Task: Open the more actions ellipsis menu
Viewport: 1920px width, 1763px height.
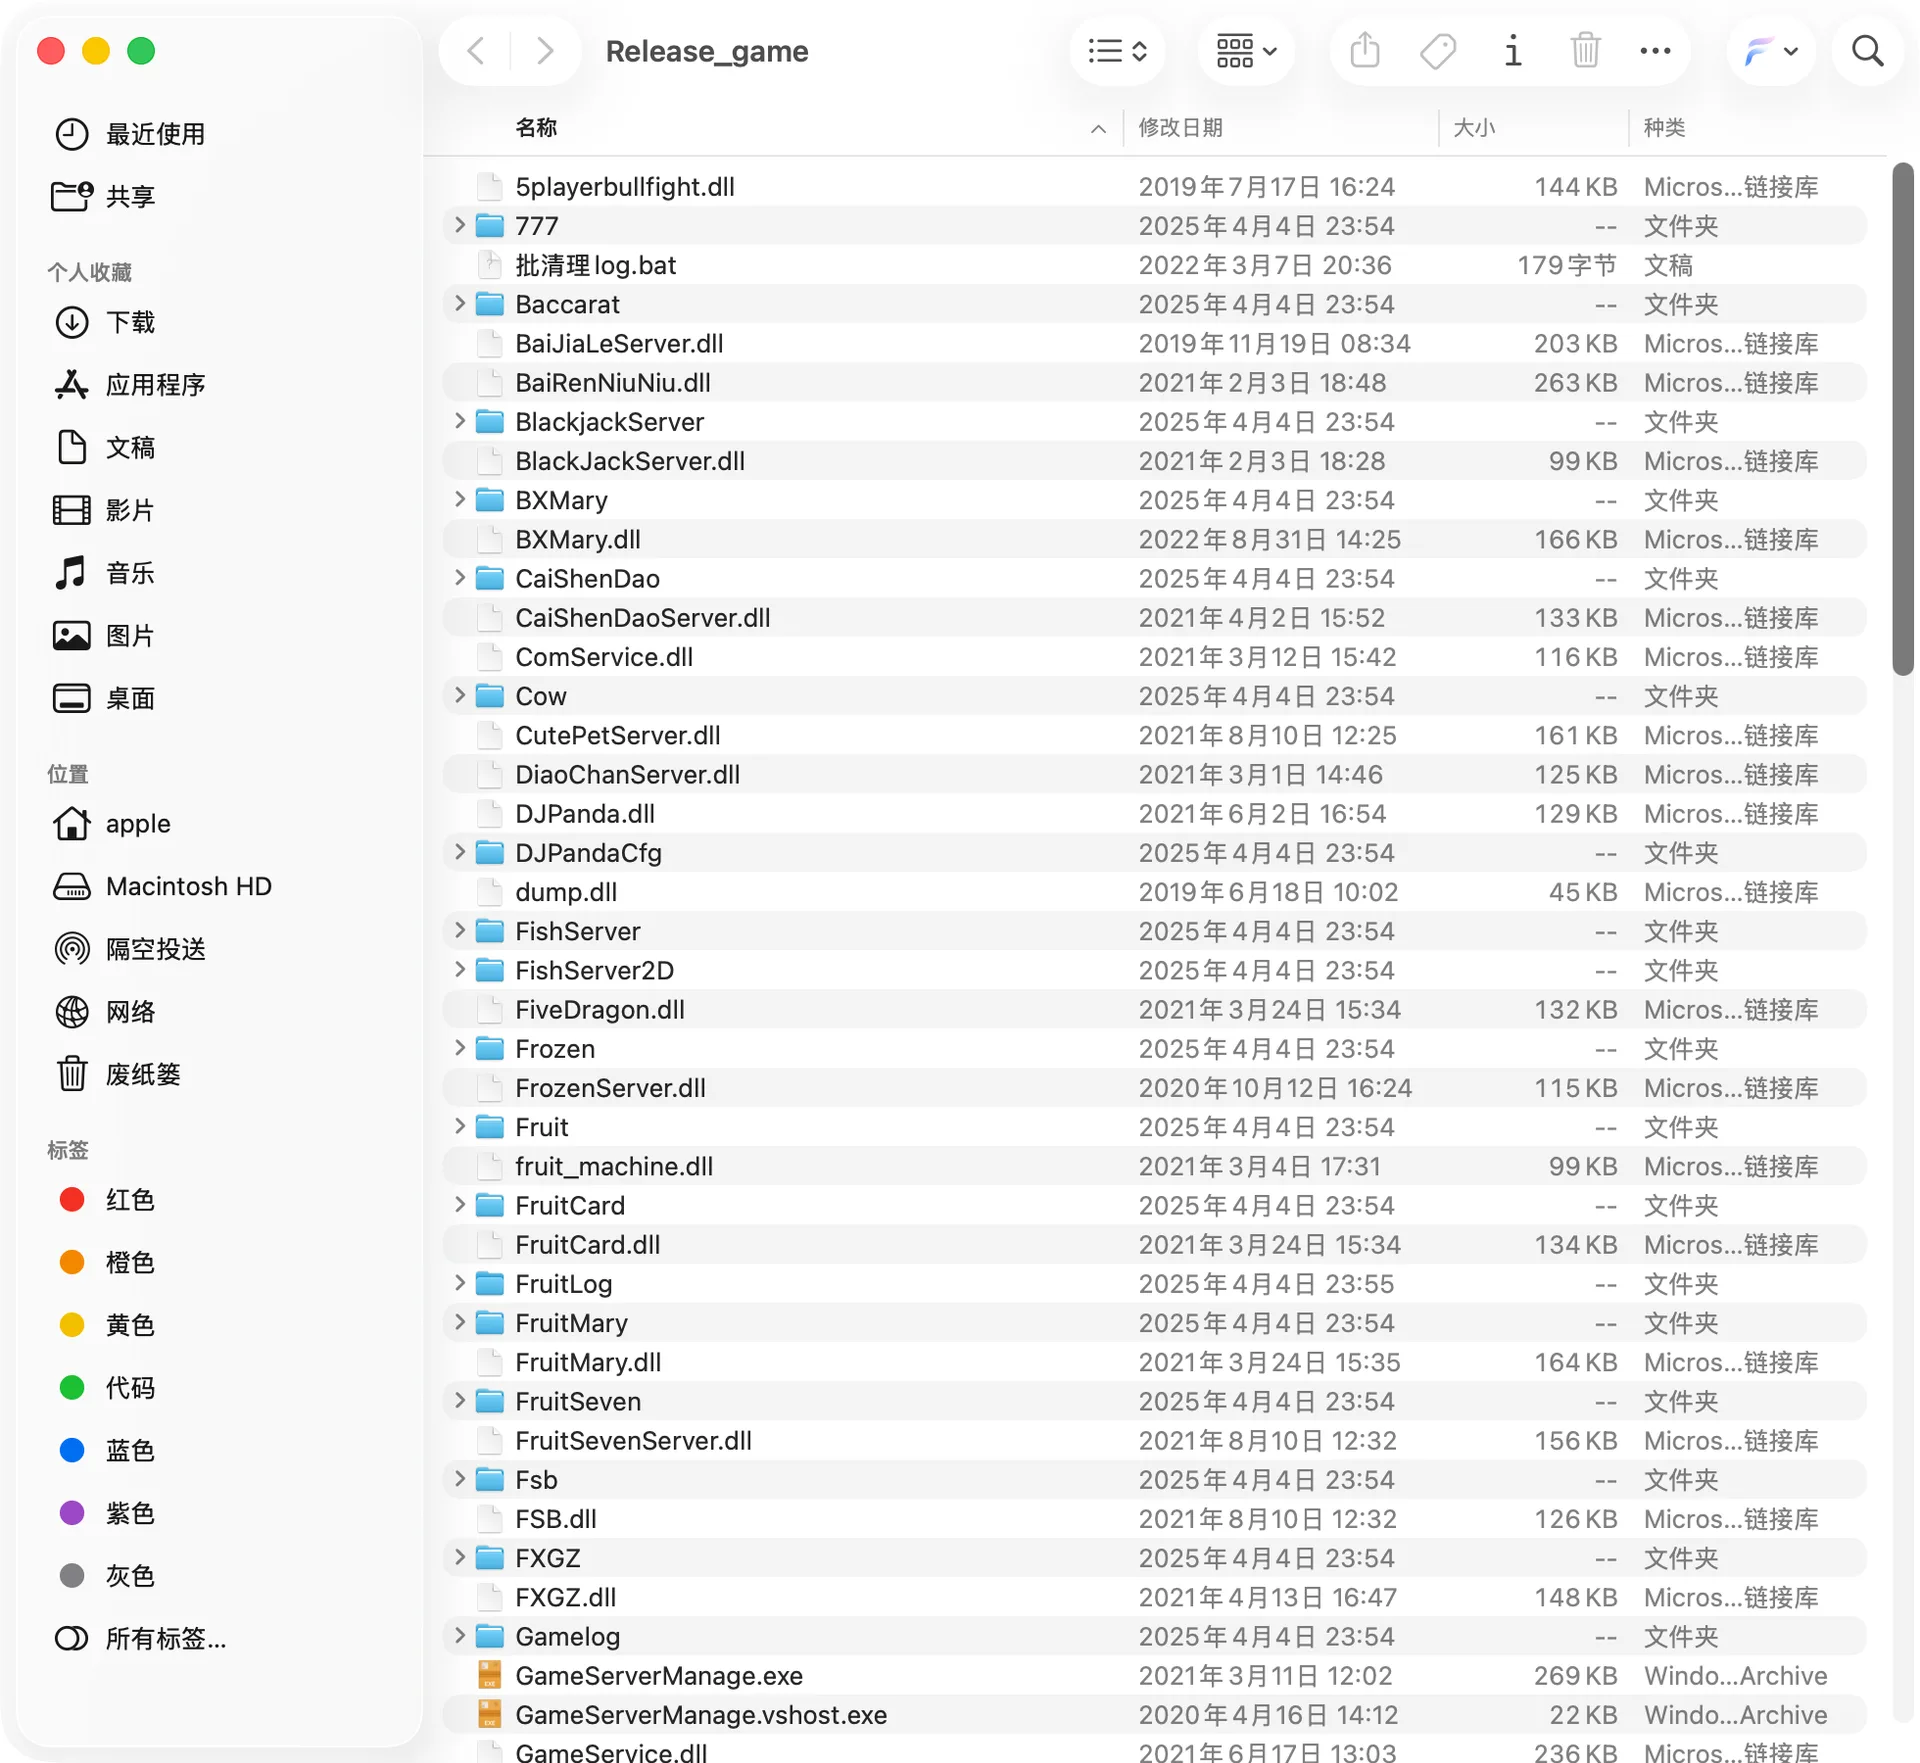Action: point(1655,50)
